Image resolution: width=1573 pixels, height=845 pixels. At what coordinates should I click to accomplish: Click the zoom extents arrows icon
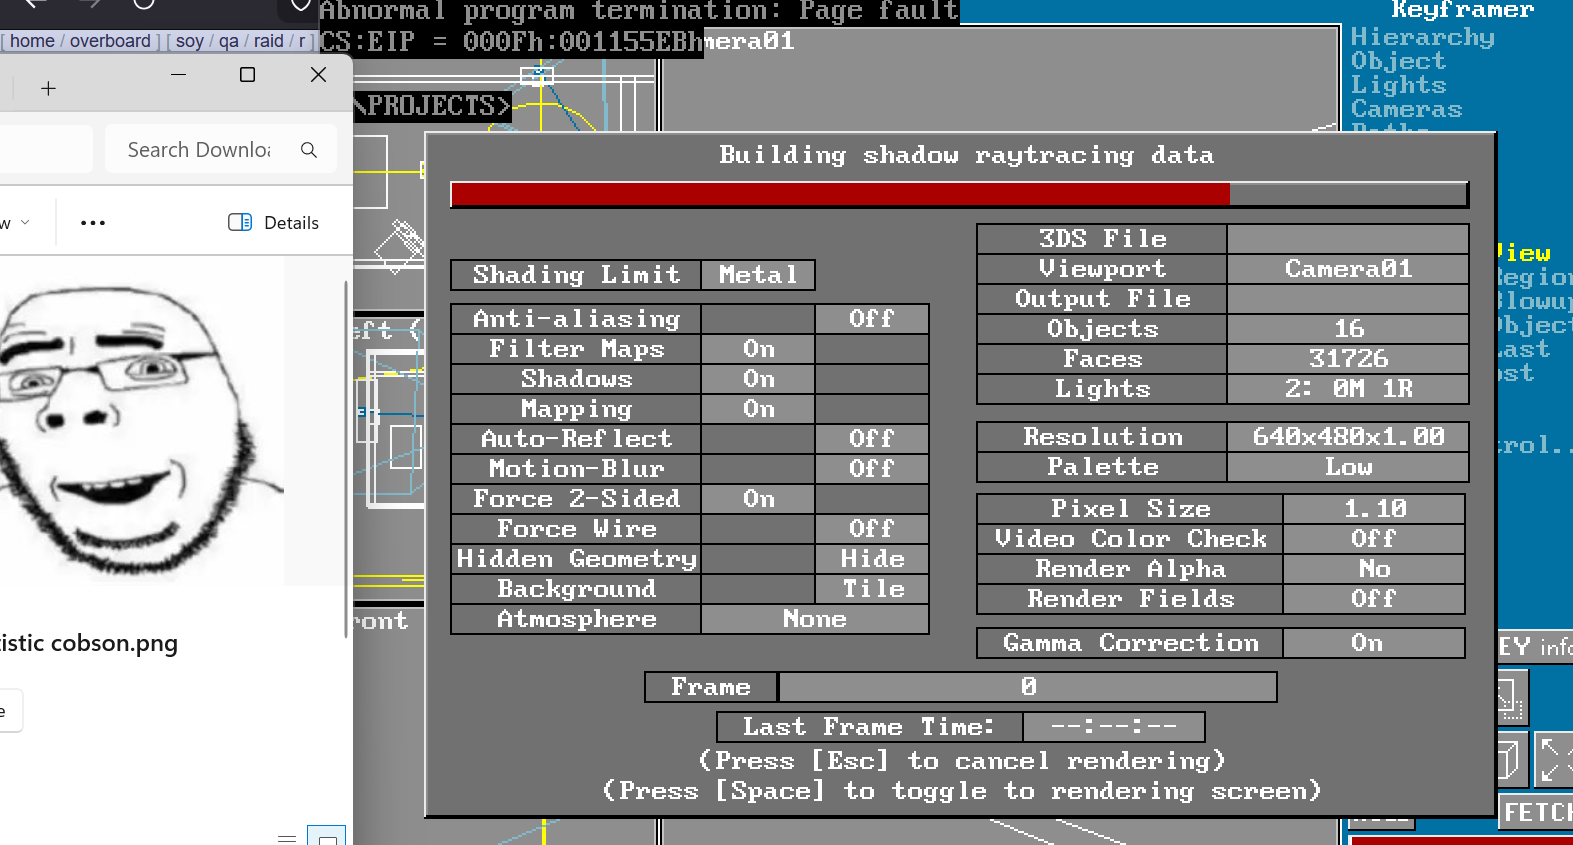[1551, 760]
